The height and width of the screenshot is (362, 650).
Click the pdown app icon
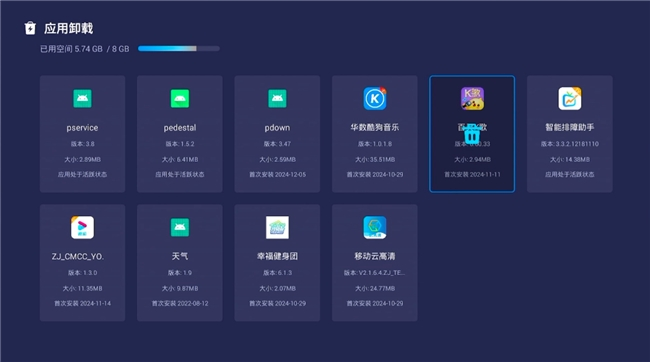pos(277,99)
